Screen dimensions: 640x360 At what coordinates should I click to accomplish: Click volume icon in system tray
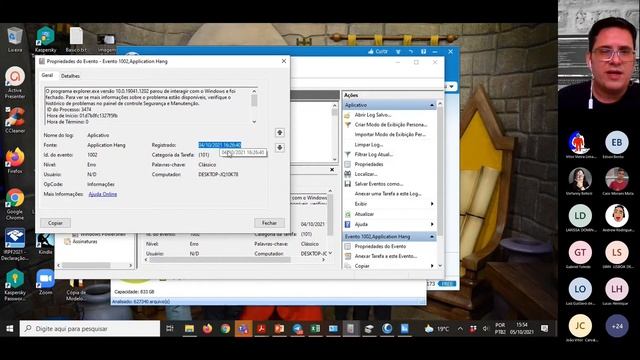pos(485,329)
